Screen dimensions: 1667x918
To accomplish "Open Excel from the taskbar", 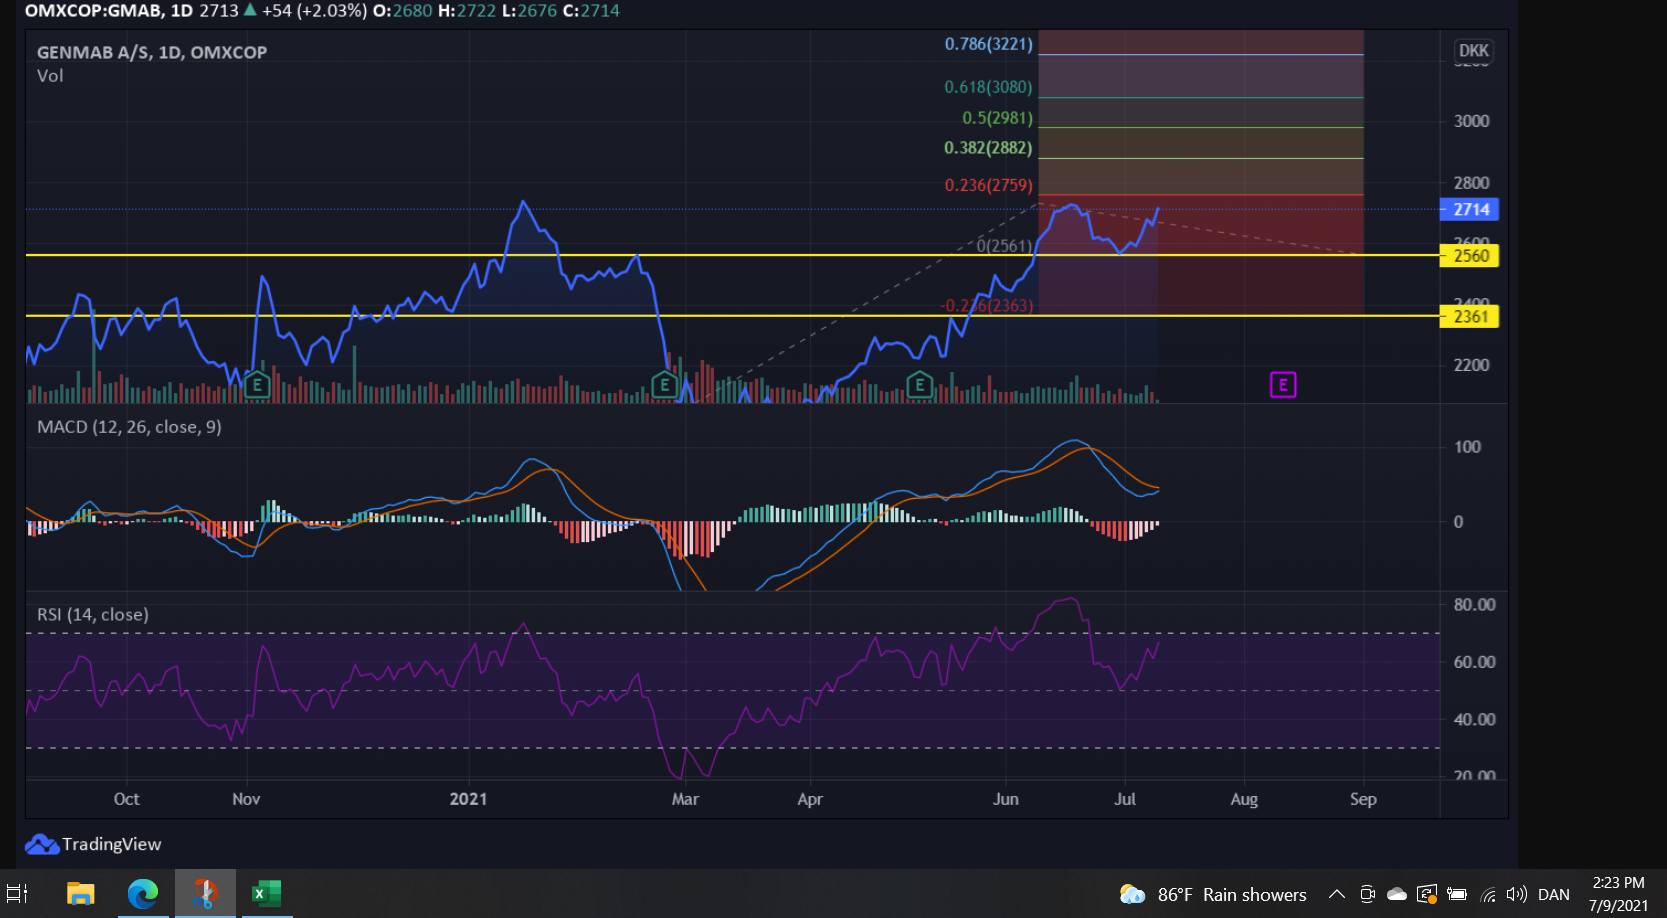I will (x=266, y=894).
